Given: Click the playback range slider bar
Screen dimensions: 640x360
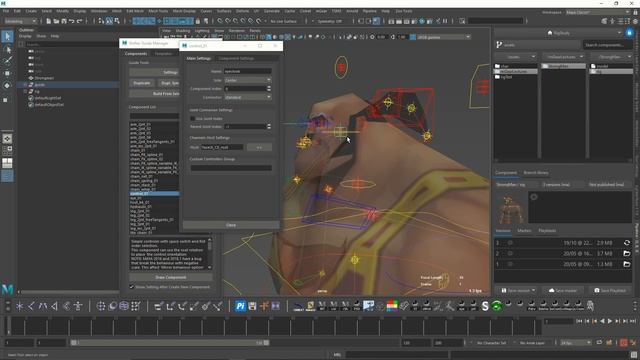Looking at the screenshot, I should click(170, 343).
